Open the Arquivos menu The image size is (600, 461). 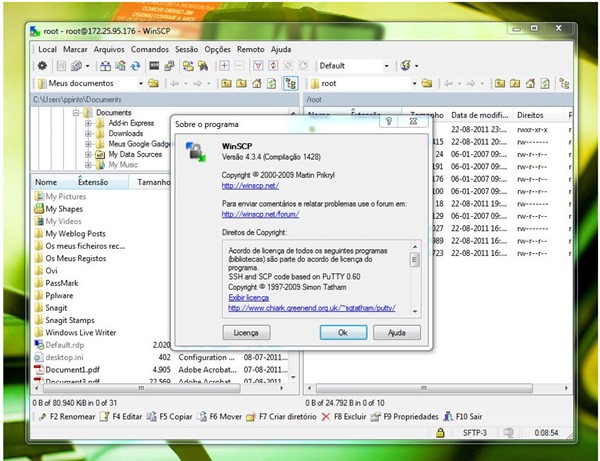(x=109, y=49)
